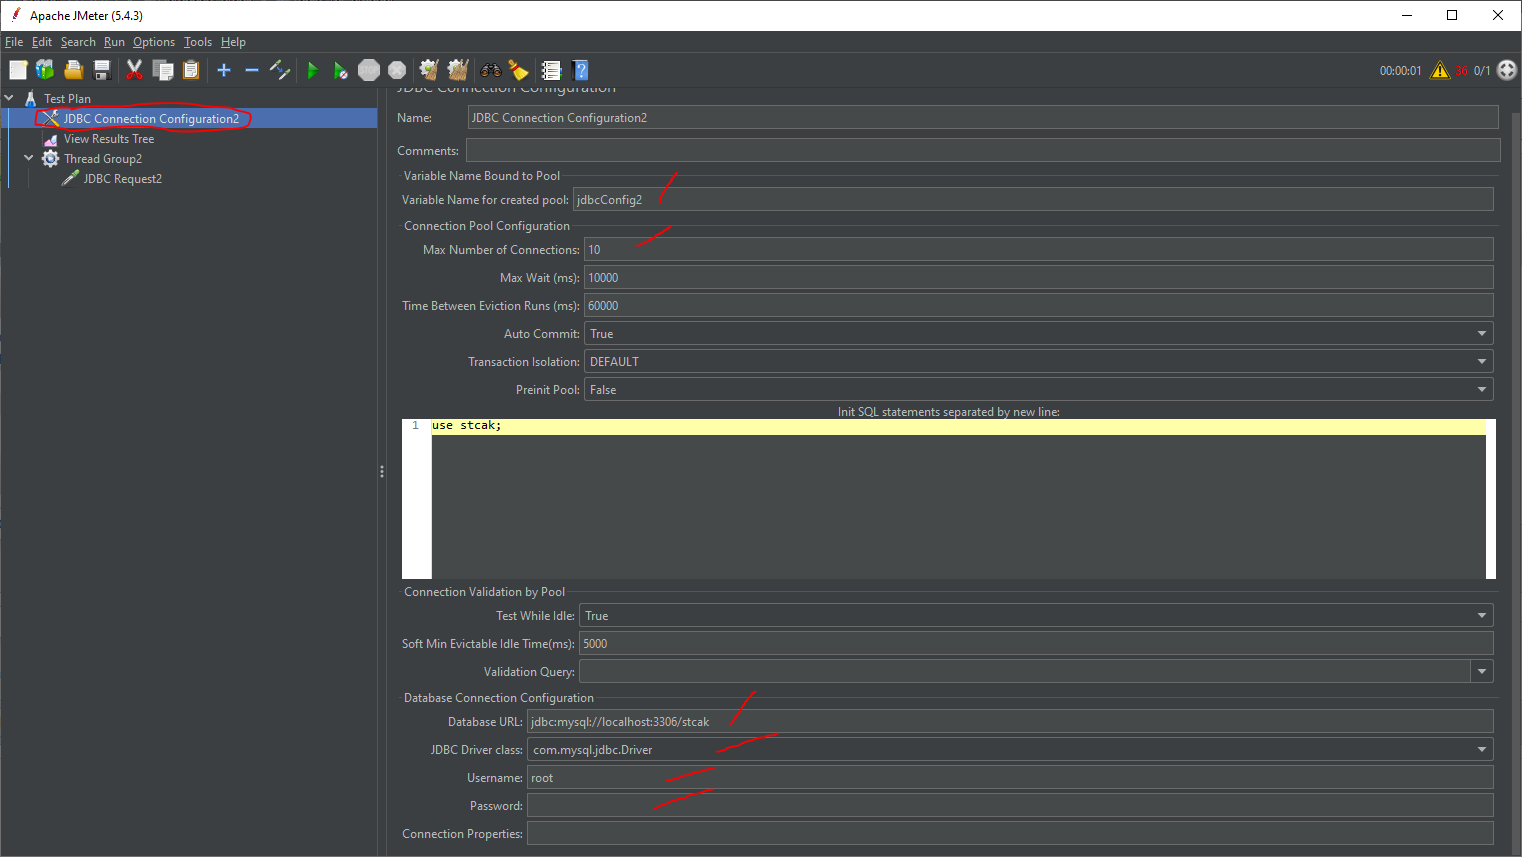Image resolution: width=1522 pixels, height=857 pixels.
Task: Collapse the Thread Group2 tree node
Action: pyautogui.click(x=29, y=158)
